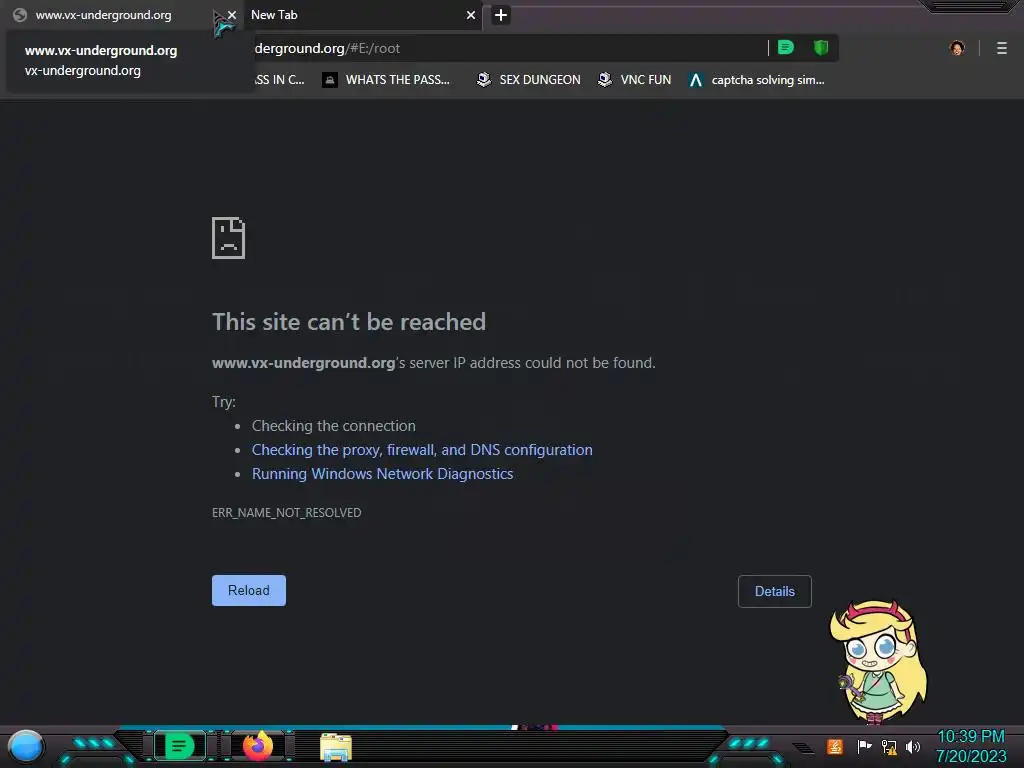The image size is (1024, 768).
Task: Switch to the New Tab tab
Action: click(362, 15)
